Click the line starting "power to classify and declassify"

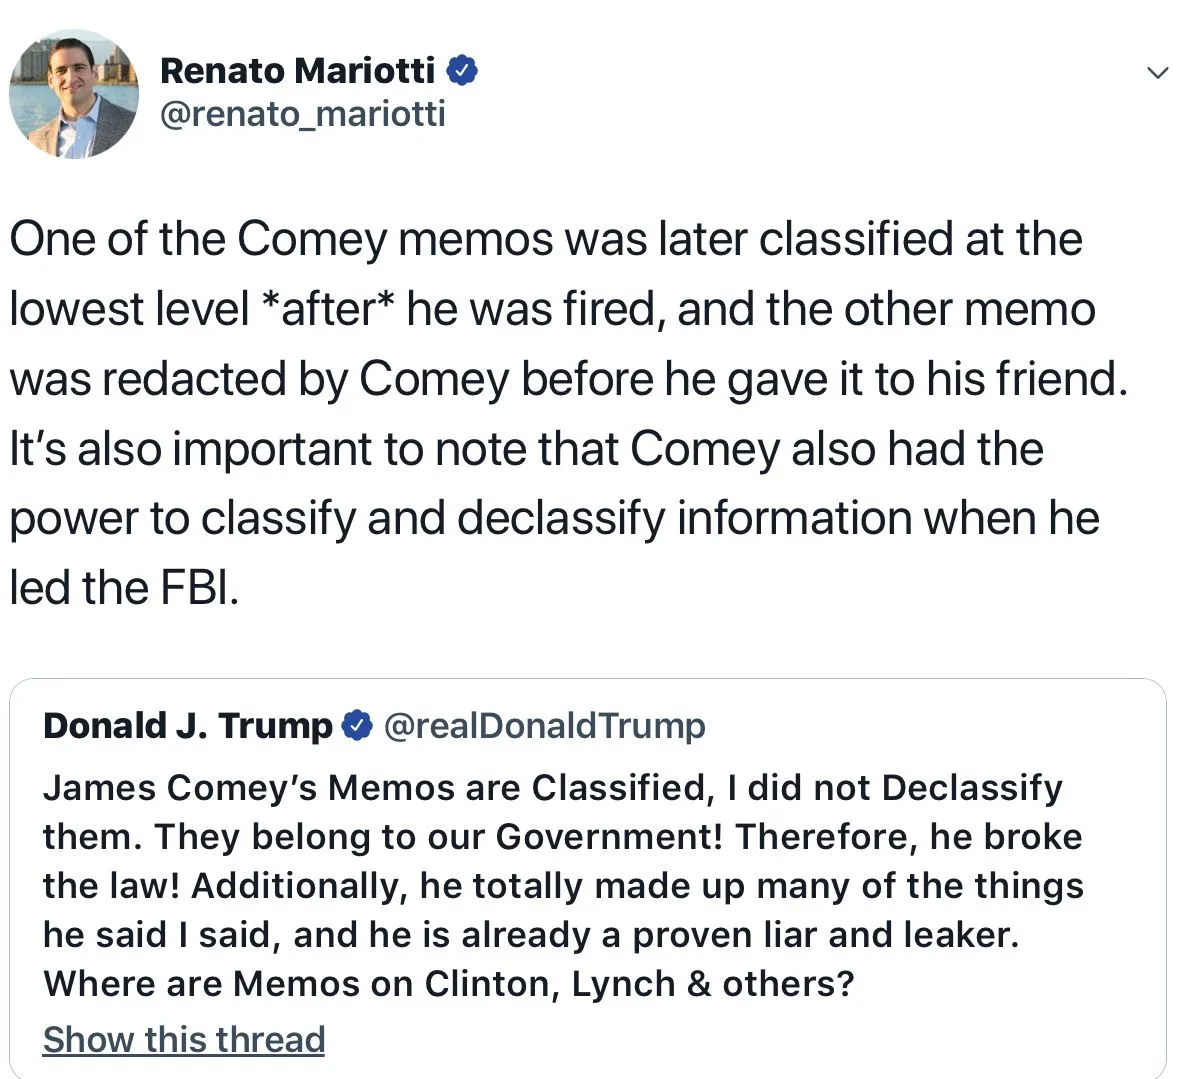point(554,518)
